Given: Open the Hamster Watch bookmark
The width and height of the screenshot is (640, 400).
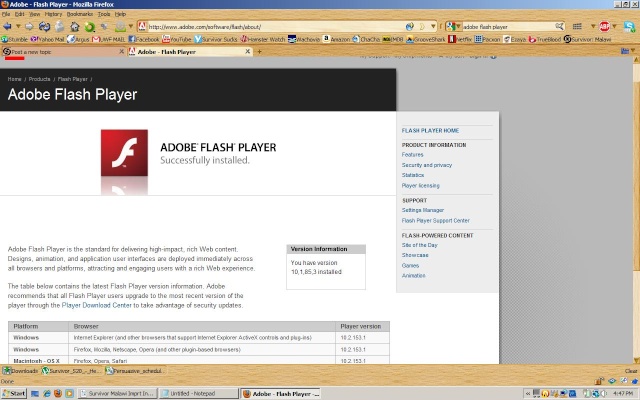Looking at the screenshot, I should pyautogui.click(x=262, y=39).
